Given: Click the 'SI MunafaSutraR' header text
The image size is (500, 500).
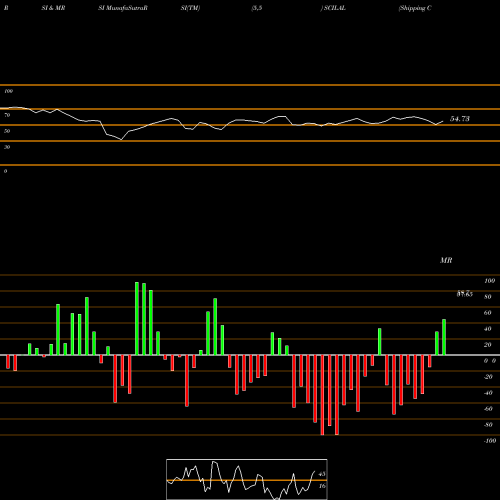Looking at the screenshot, I should (x=123, y=8).
